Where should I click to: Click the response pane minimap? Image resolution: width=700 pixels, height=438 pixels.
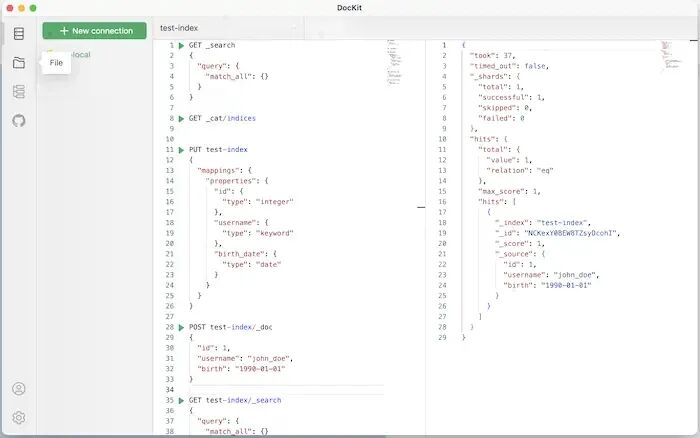point(671,54)
